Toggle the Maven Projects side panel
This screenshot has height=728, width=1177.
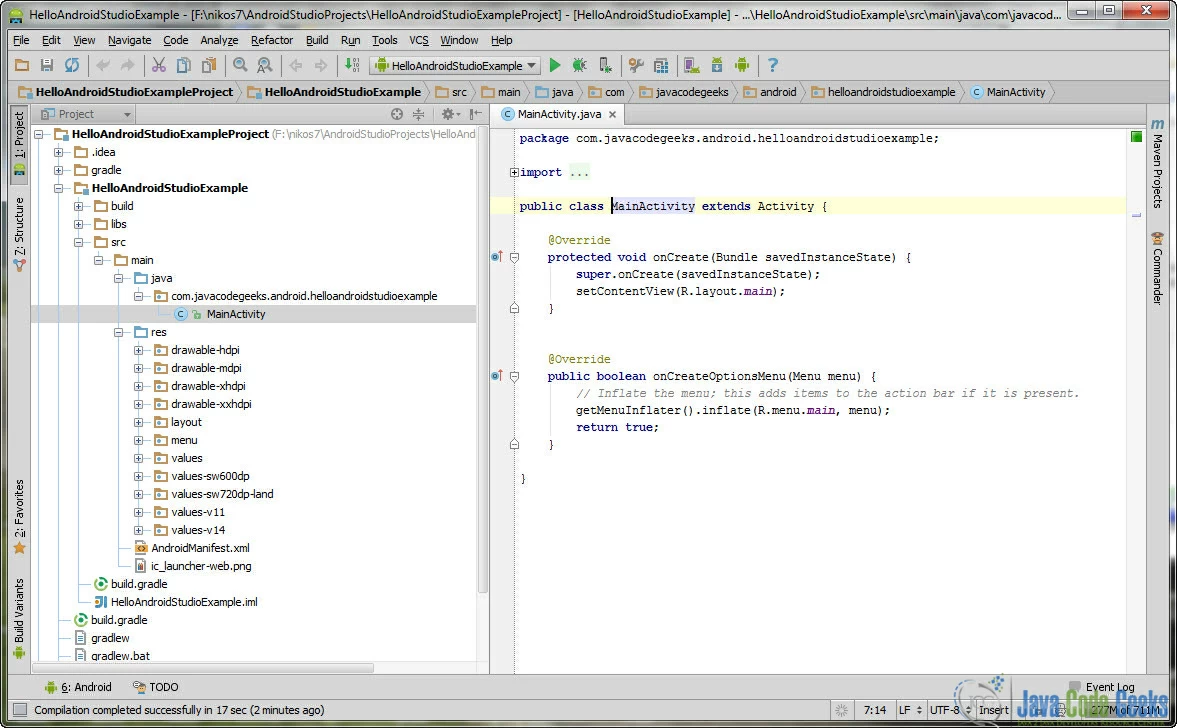pyautogui.click(x=1157, y=163)
